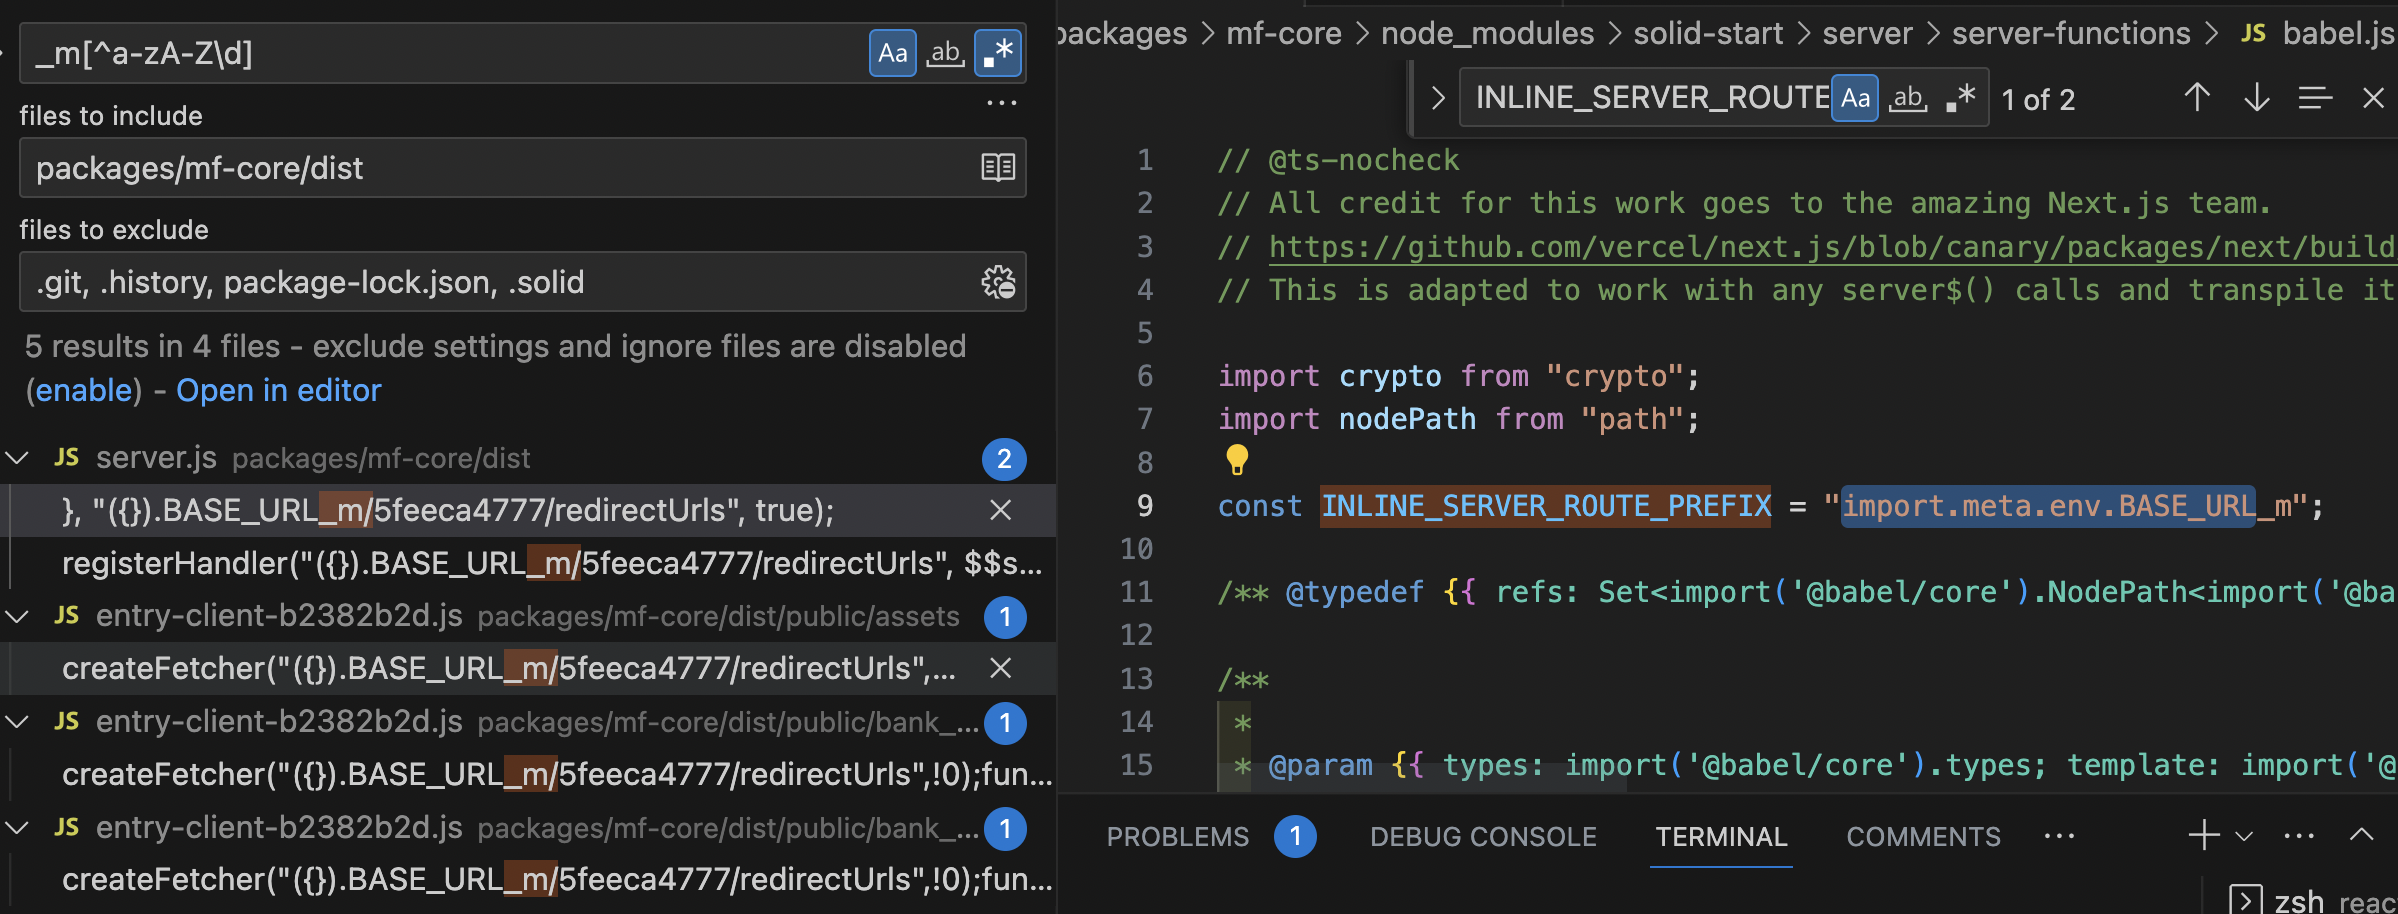The image size is (2398, 914).
Task: Click the lightbulb quick fix icon on line 8
Action: pos(1237,461)
